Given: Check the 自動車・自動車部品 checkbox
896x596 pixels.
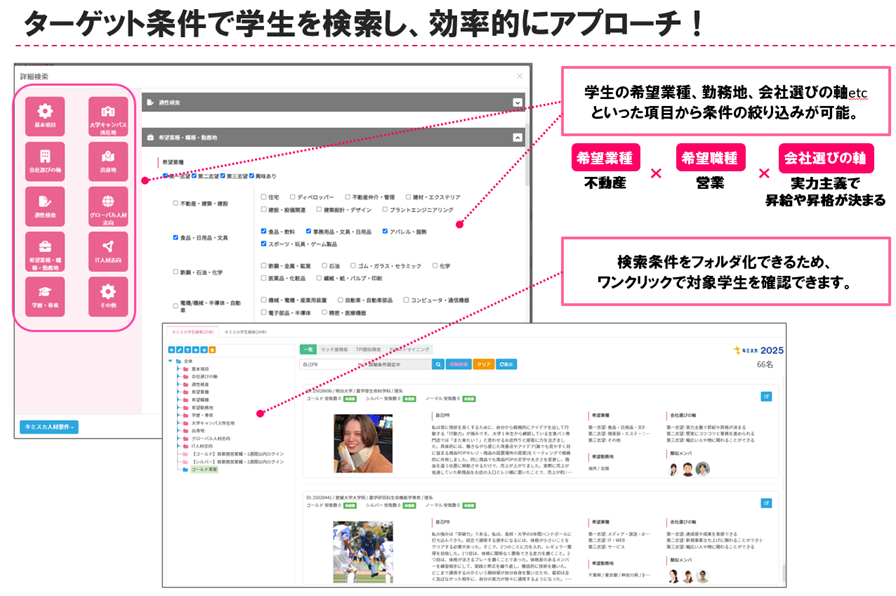Looking at the screenshot, I should pyautogui.click(x=340, y=299).
